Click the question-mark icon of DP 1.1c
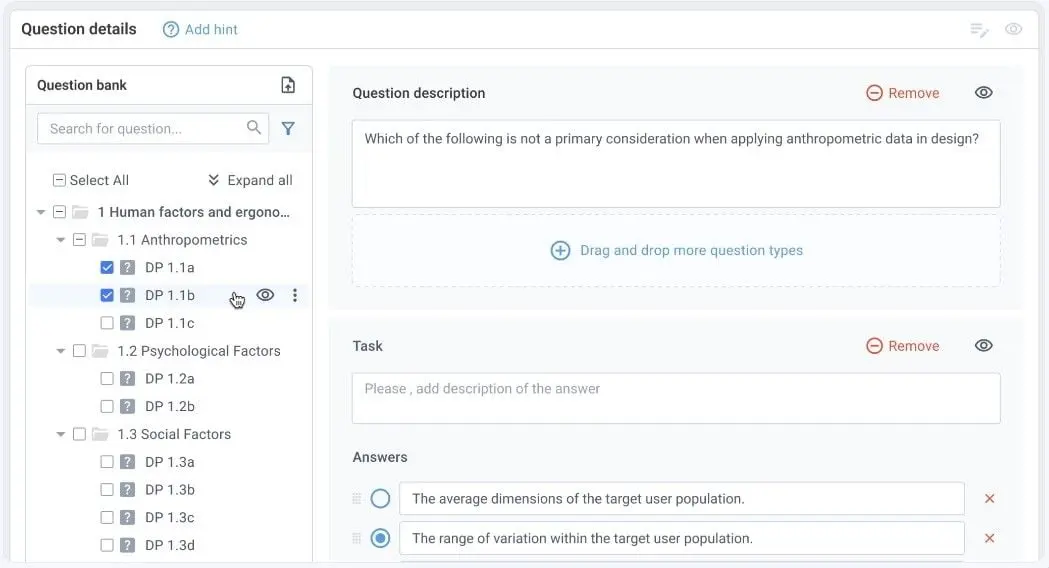1049x568 pixels. tap(127, 323)
